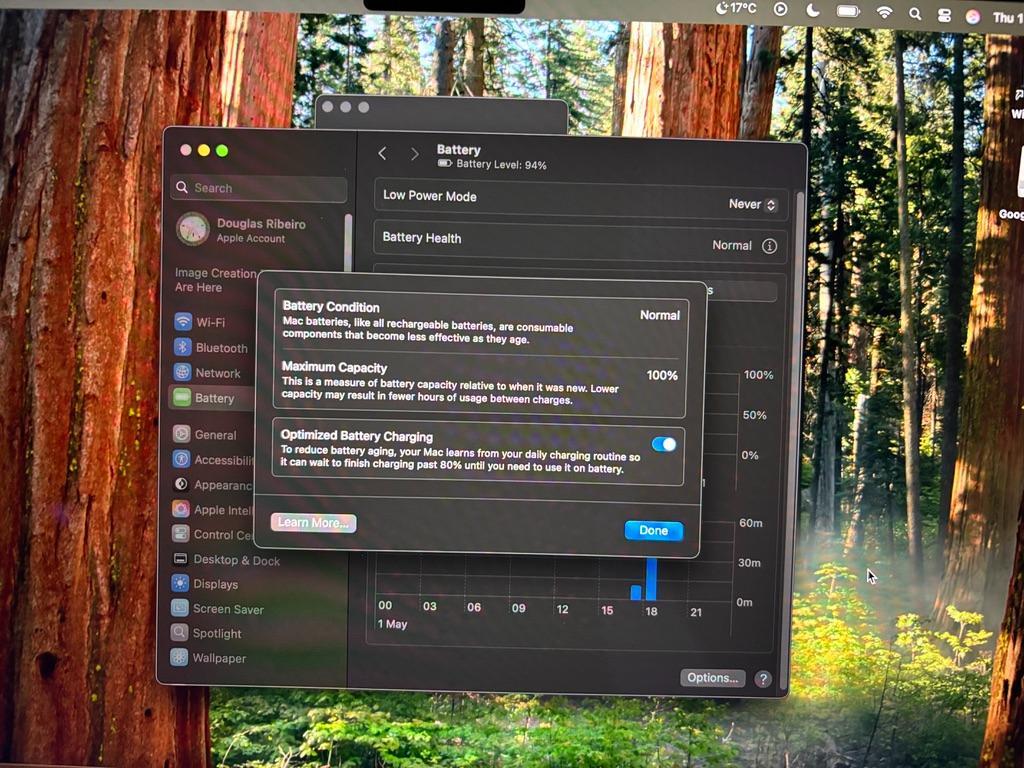Click the Options... button
The height and width of the screenshot is (768, 1024).
coord(712,678)
